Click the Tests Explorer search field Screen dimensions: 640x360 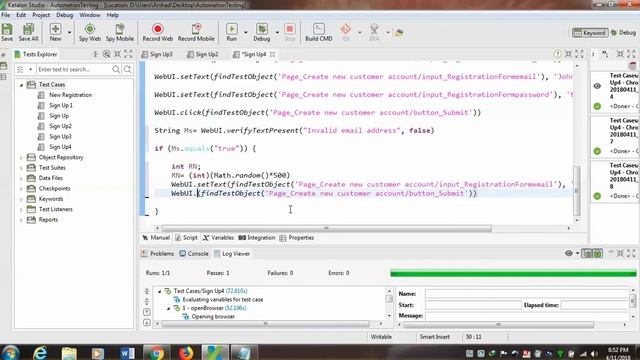pos(73,69)
